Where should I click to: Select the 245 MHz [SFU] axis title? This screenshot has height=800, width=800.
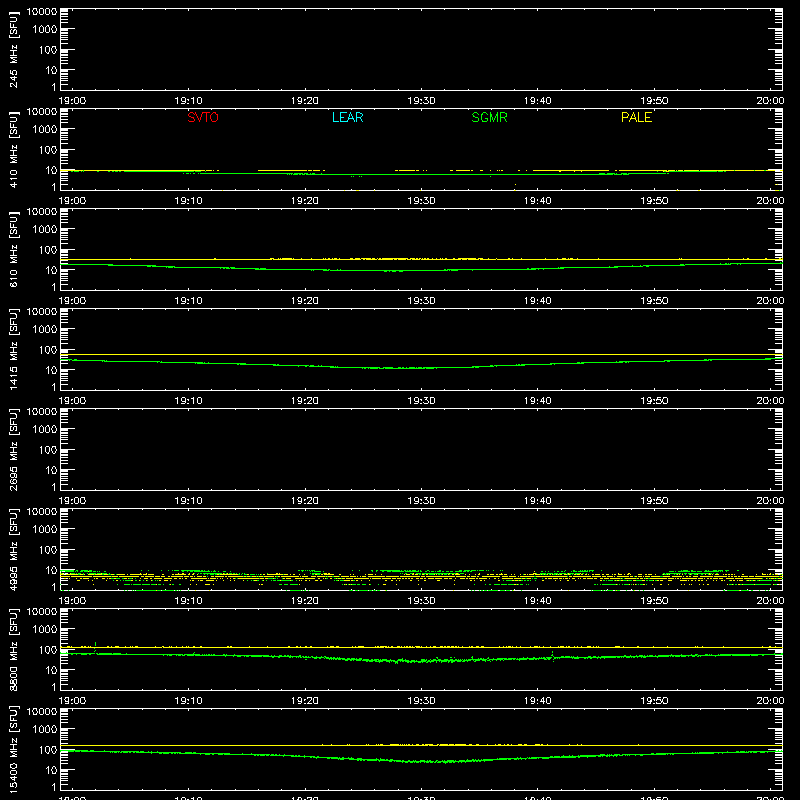(13, 50)
